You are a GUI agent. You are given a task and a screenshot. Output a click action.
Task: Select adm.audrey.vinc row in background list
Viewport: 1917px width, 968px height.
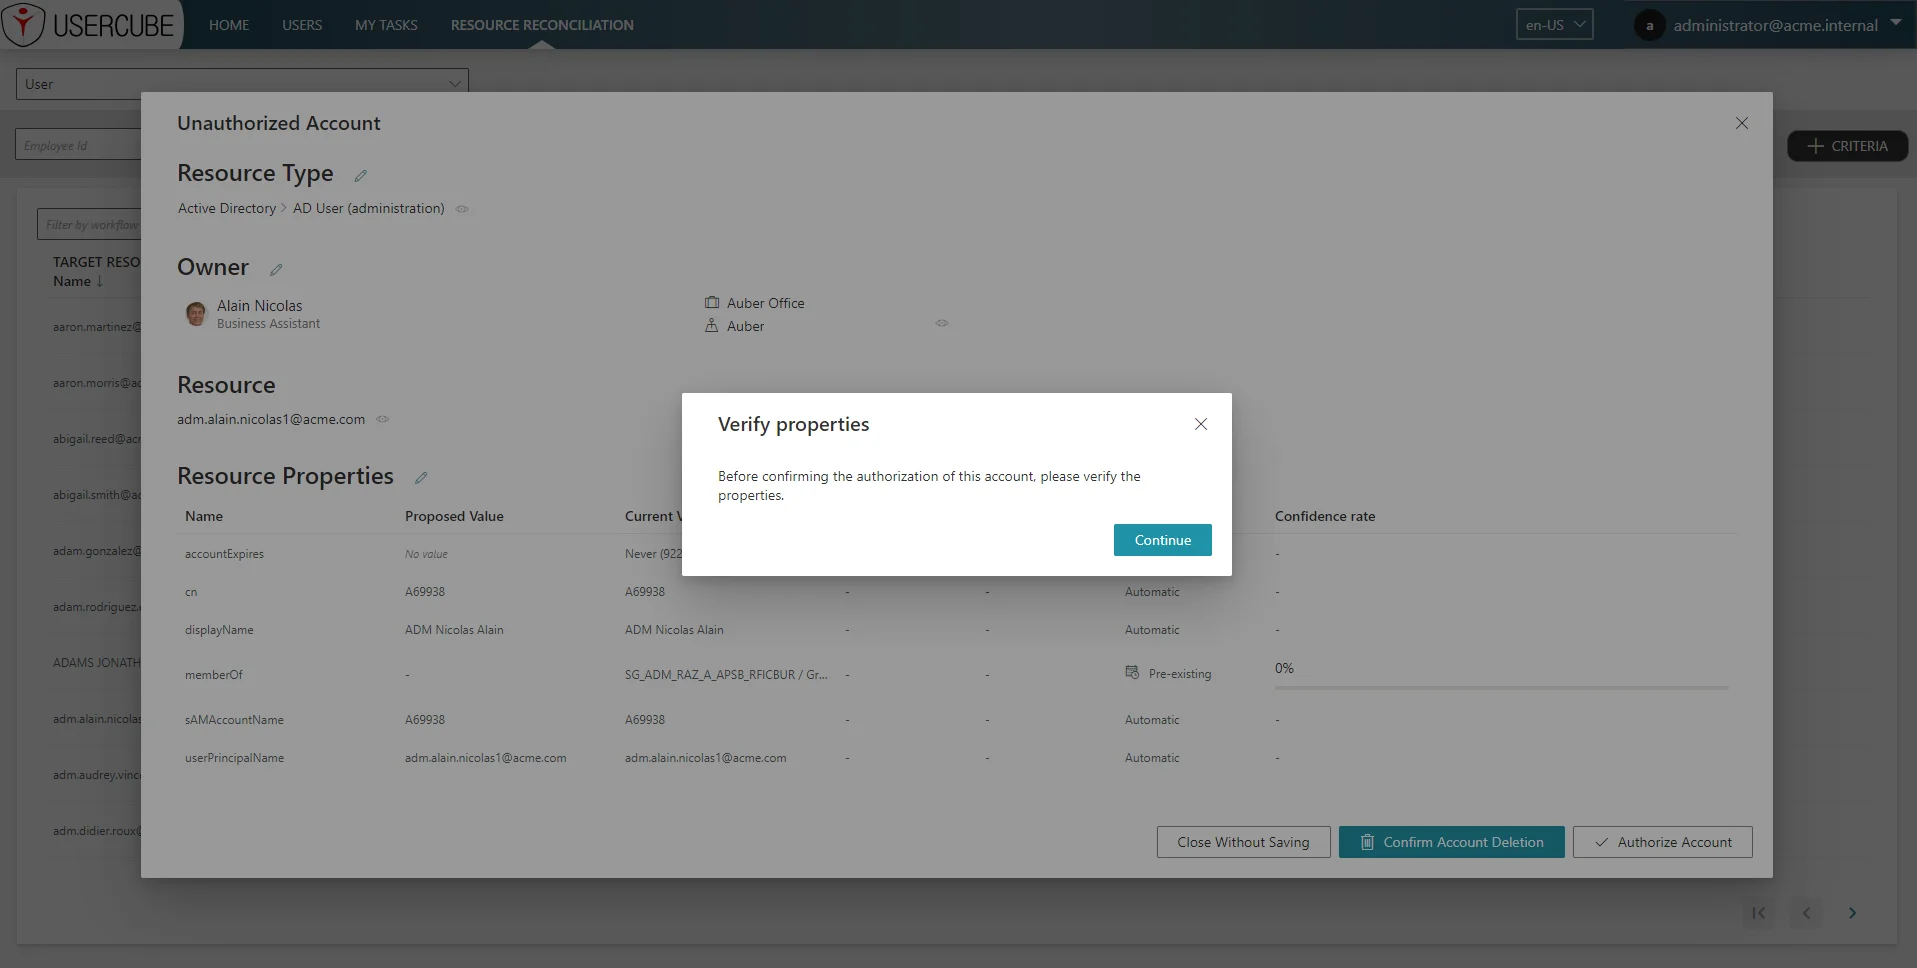[97, 775]
